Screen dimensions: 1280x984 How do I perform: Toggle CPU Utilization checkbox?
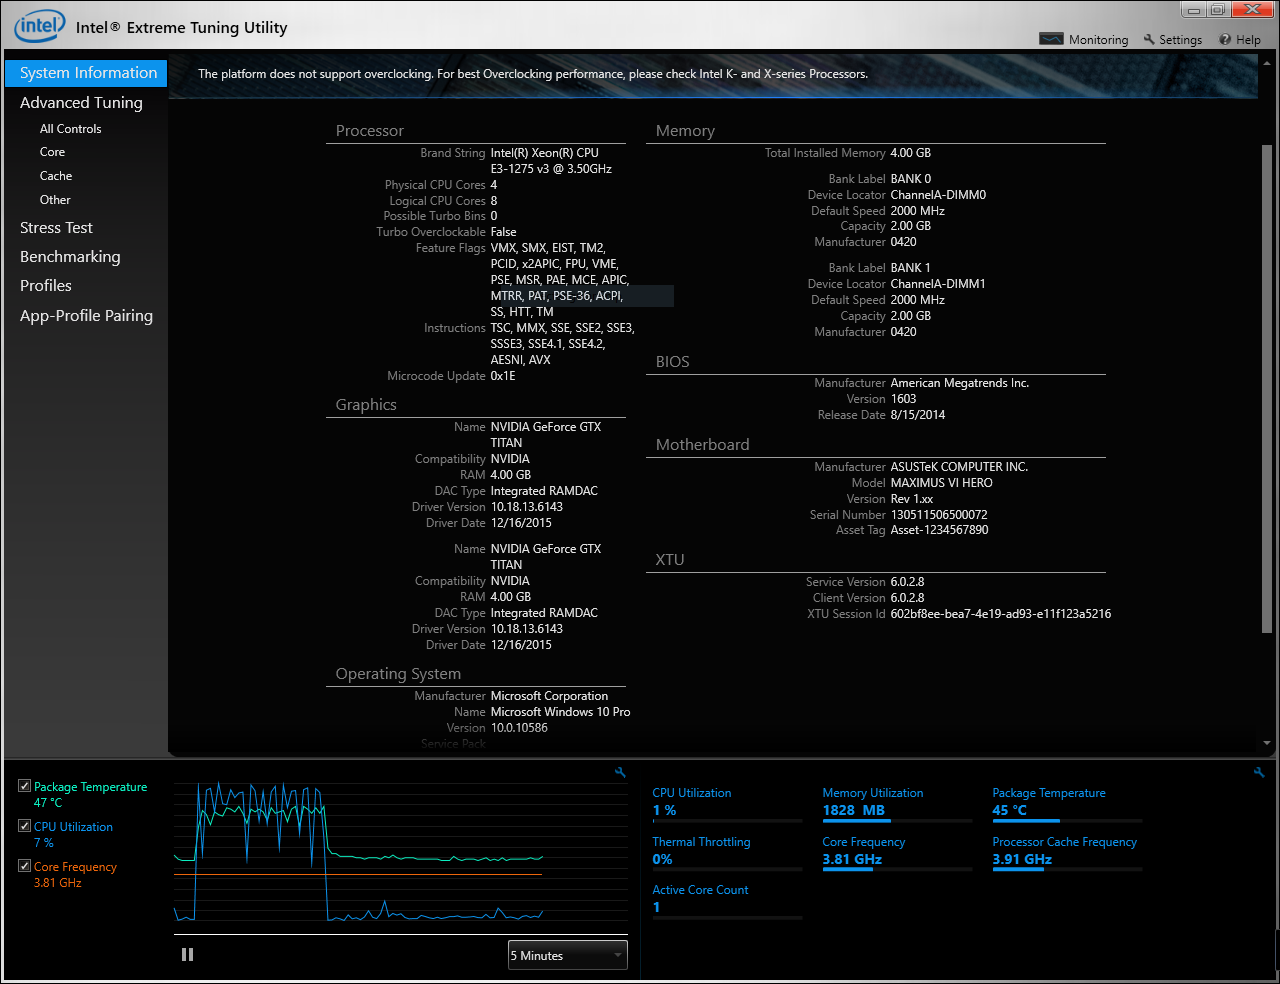pyautogui.click(x=25, y=826)
